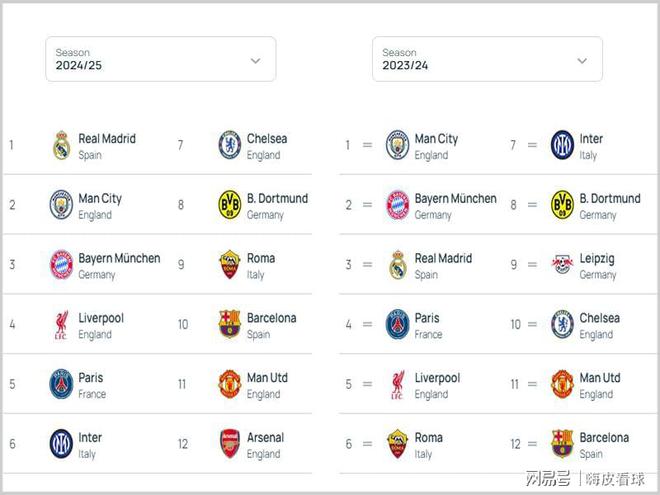
Task: Click the Bayern München crest in 2023/24 list
Action: tap(398, 205)
